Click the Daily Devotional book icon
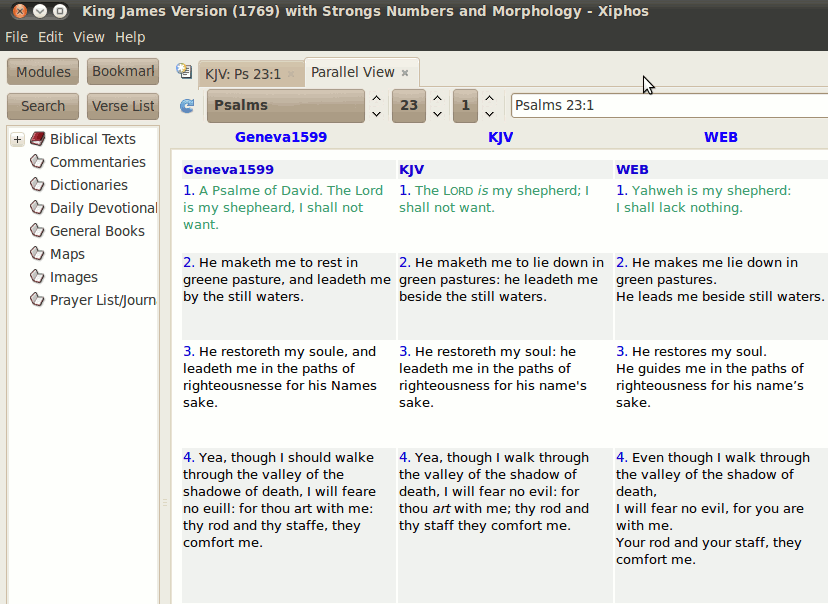This screenshot has height=604, width=828. tap(37, 207)
